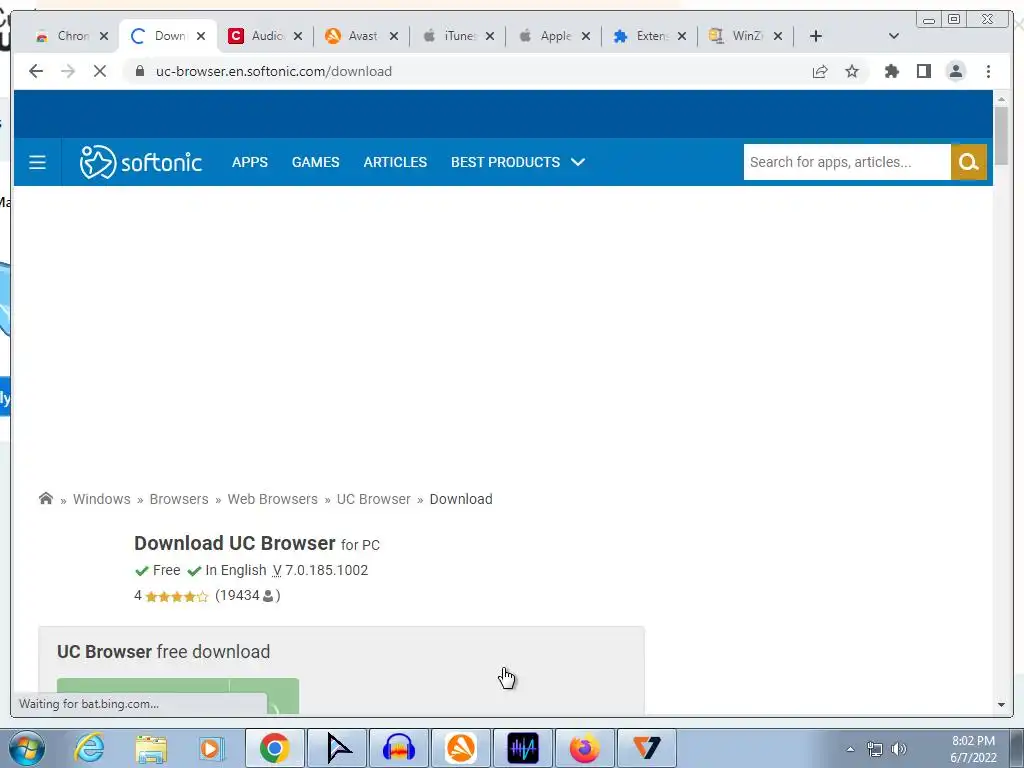Open Windows Start button

click(27, 748)
